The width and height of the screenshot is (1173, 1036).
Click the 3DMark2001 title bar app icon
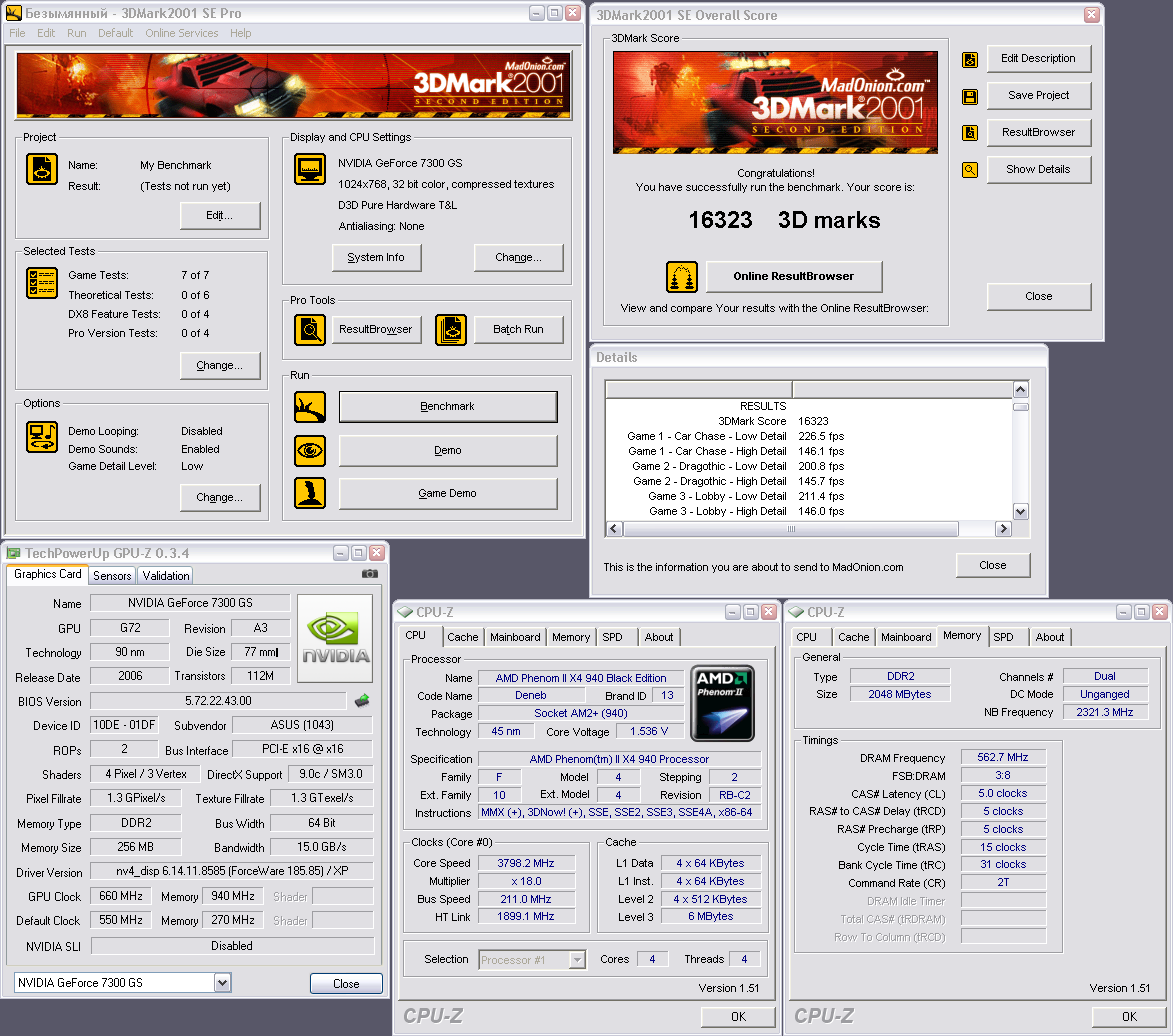(13, 13)
